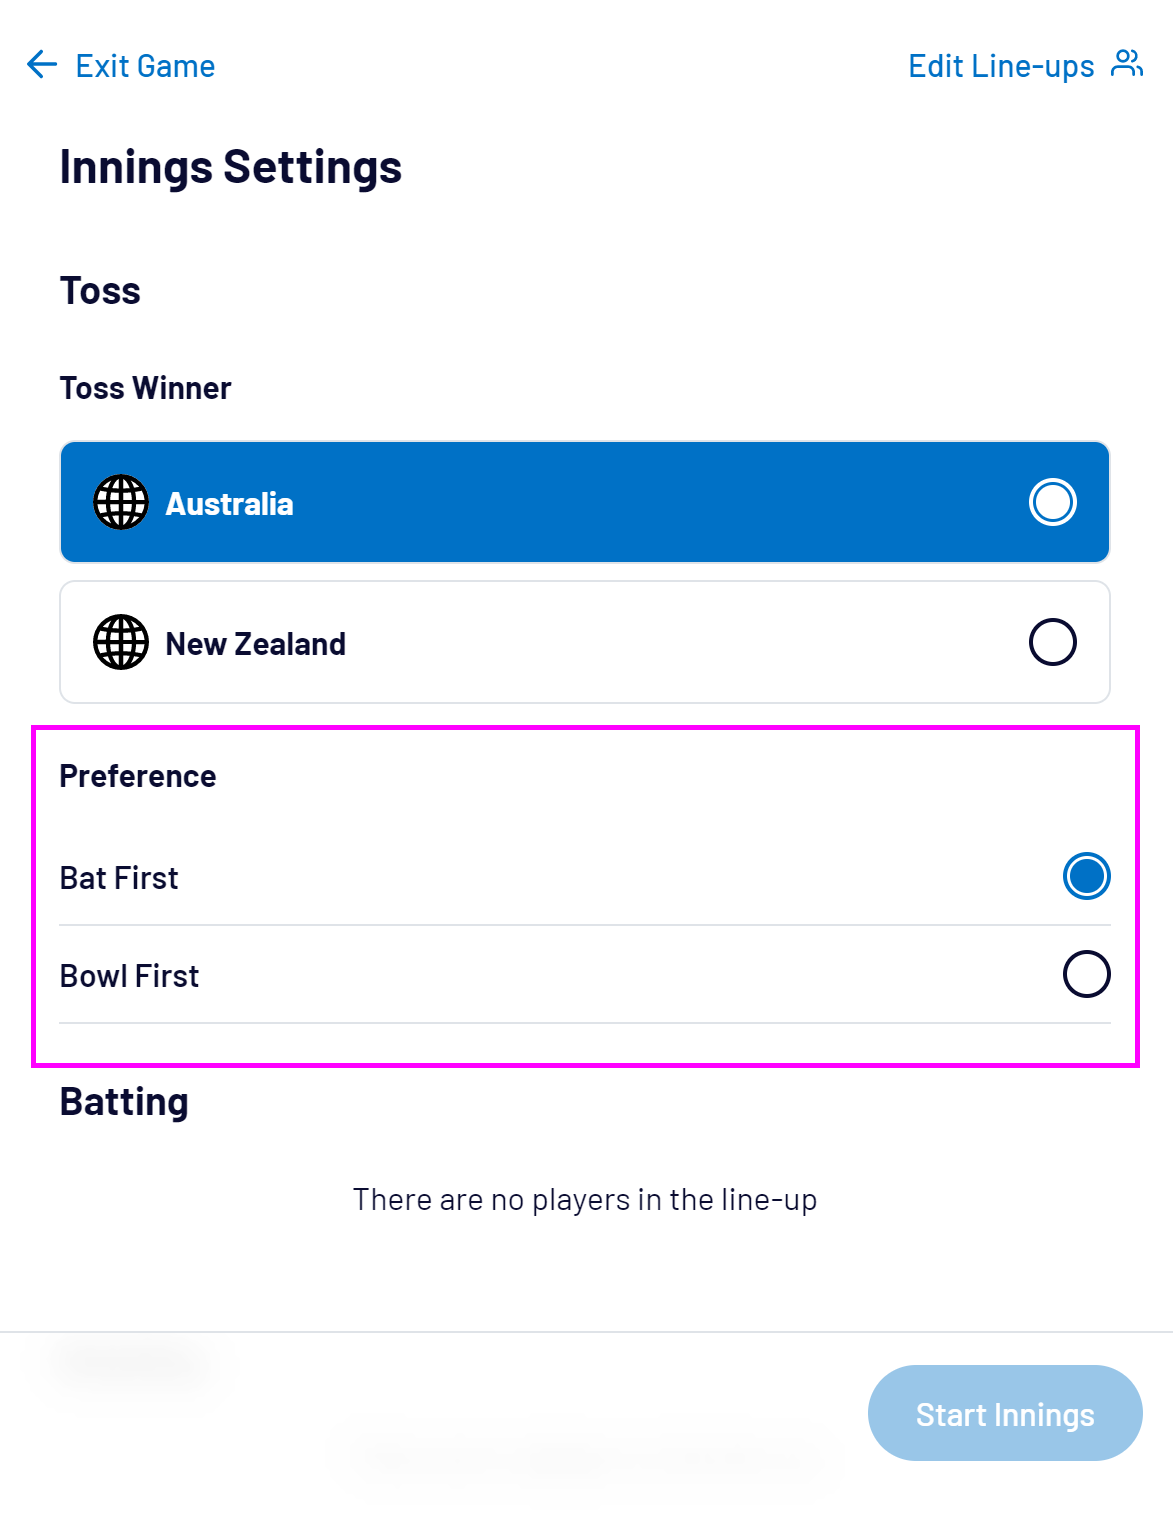Viewport: 1173px width, 1522px height.
Task: Click the globe icon next to Australia
Action: 121,503
